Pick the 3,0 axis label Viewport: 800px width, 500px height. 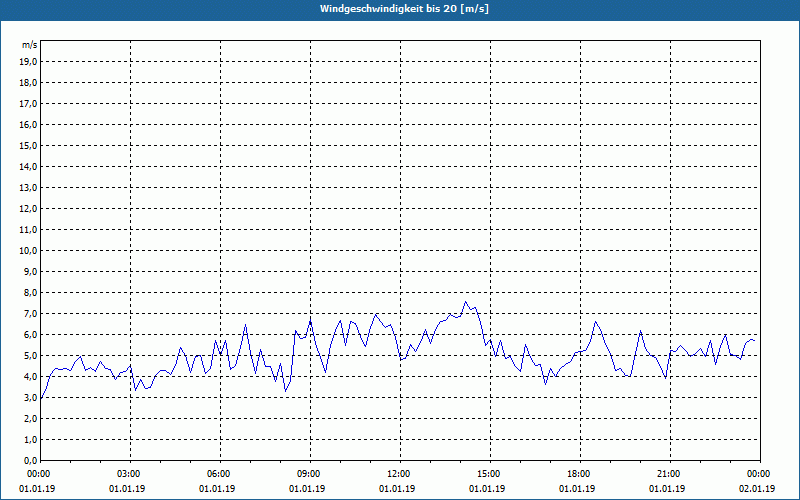pos(30,397)
